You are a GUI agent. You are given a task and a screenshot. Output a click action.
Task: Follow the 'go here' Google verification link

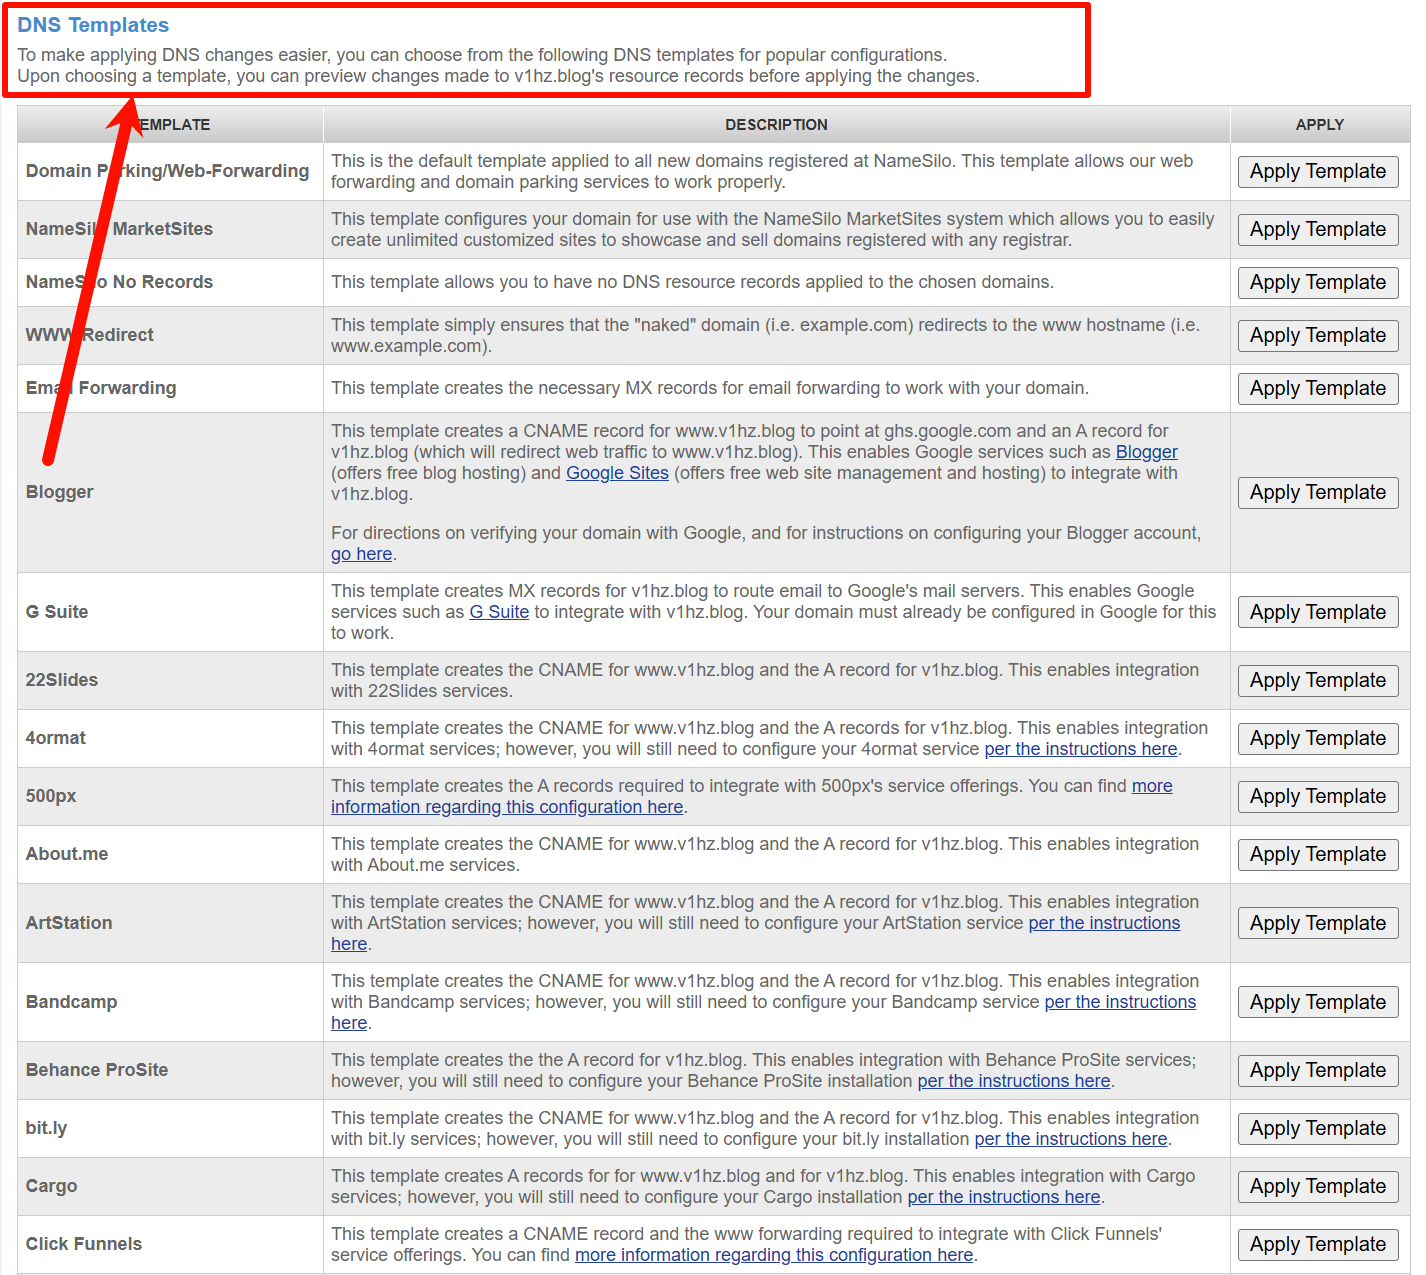361,554
